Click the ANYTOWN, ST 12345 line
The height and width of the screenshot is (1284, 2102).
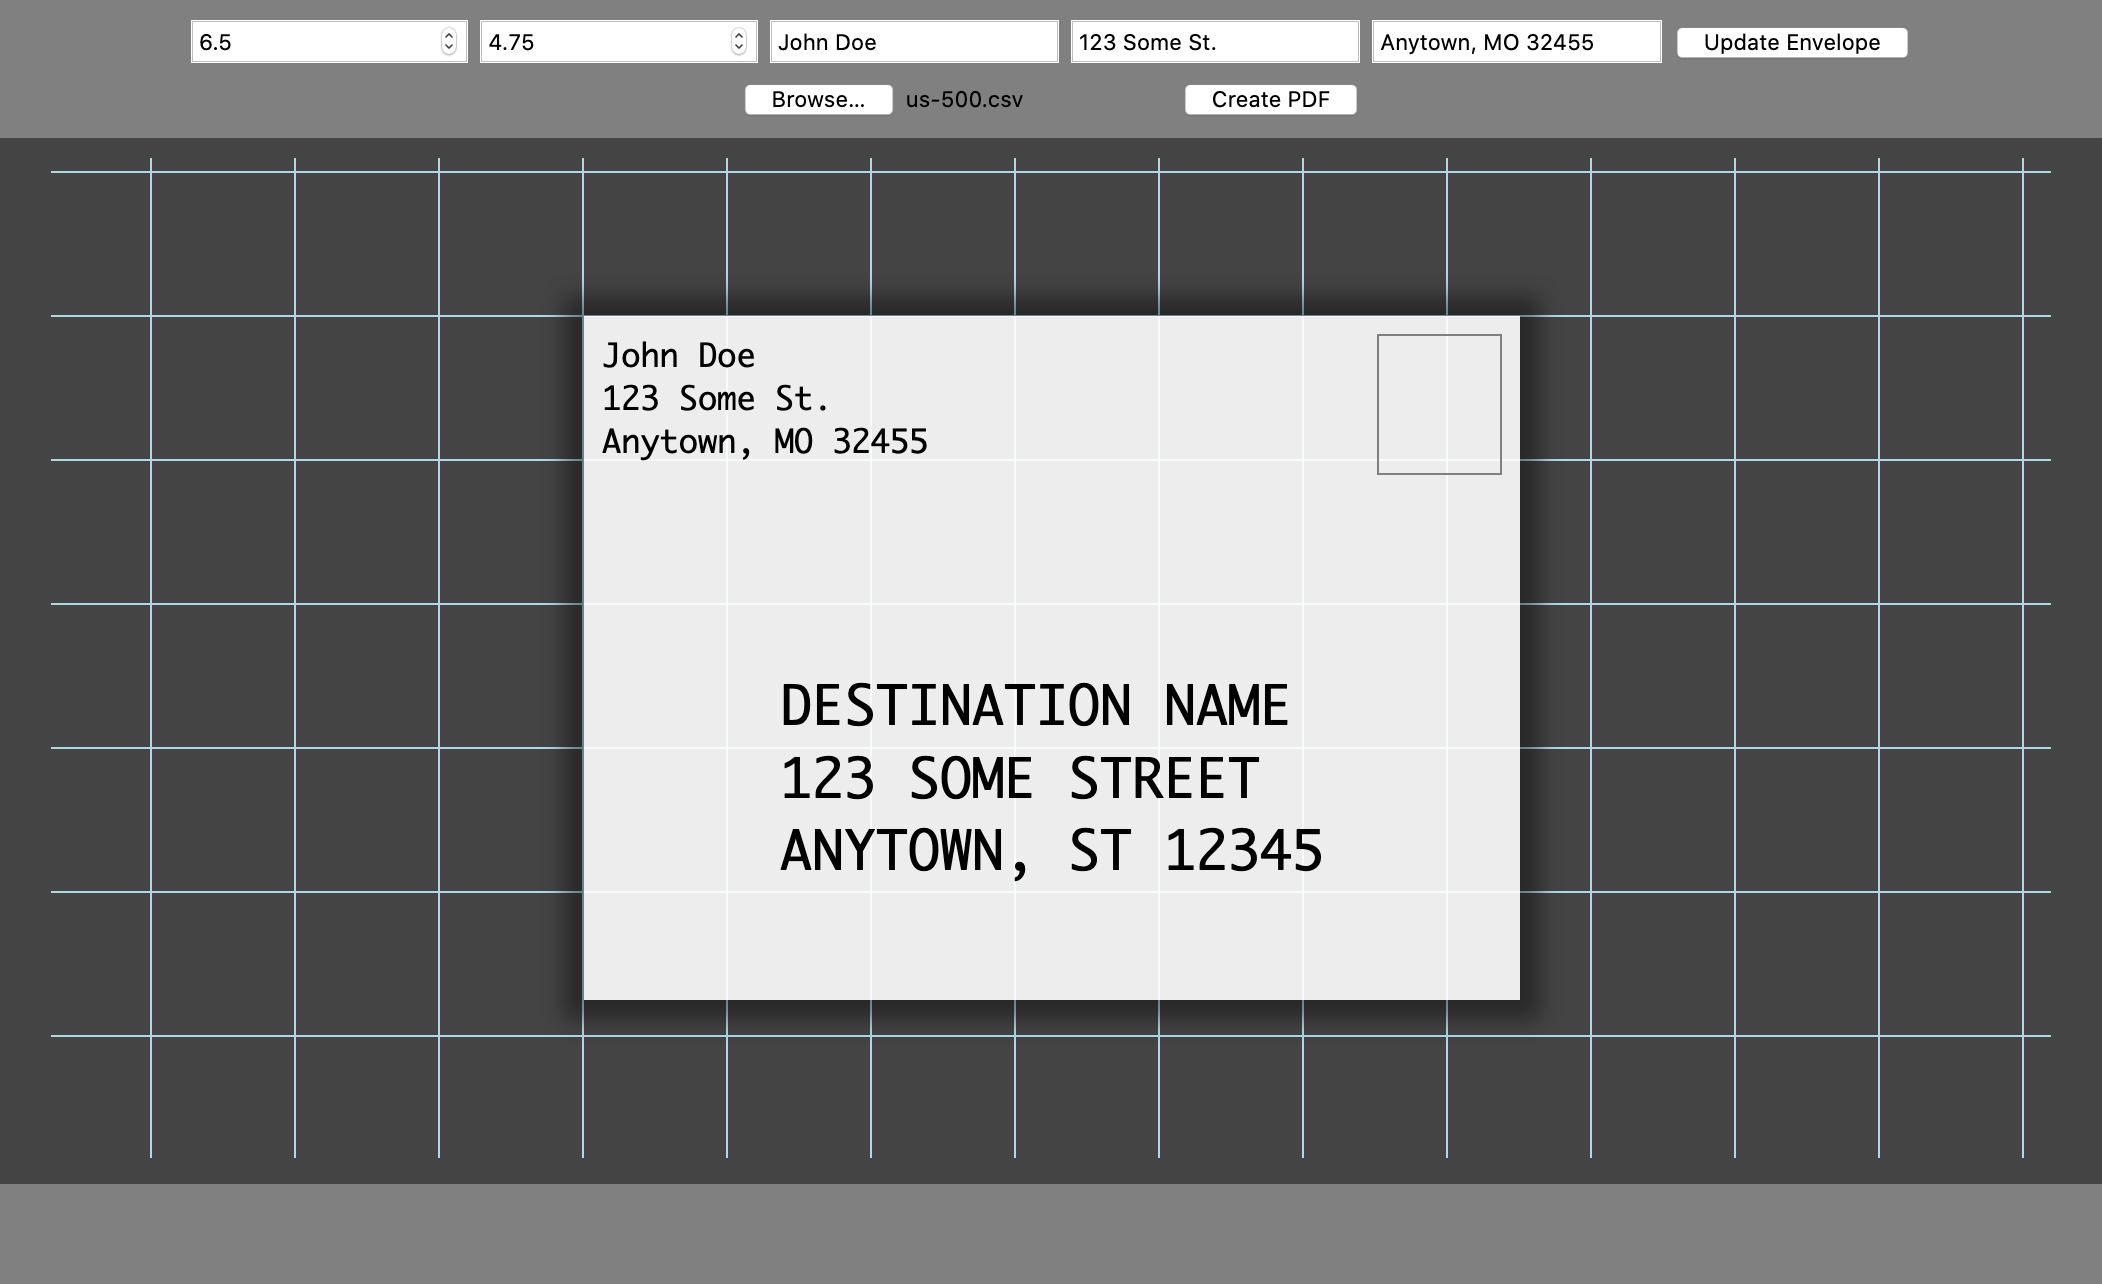[x=1051, y=852]
